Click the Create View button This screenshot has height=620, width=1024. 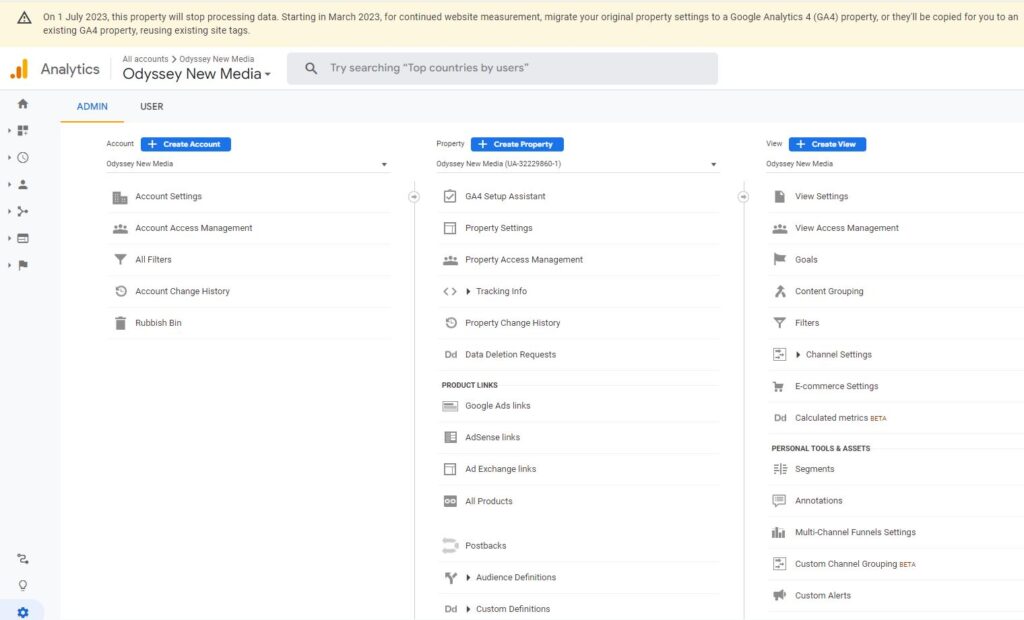click(827, 144)
